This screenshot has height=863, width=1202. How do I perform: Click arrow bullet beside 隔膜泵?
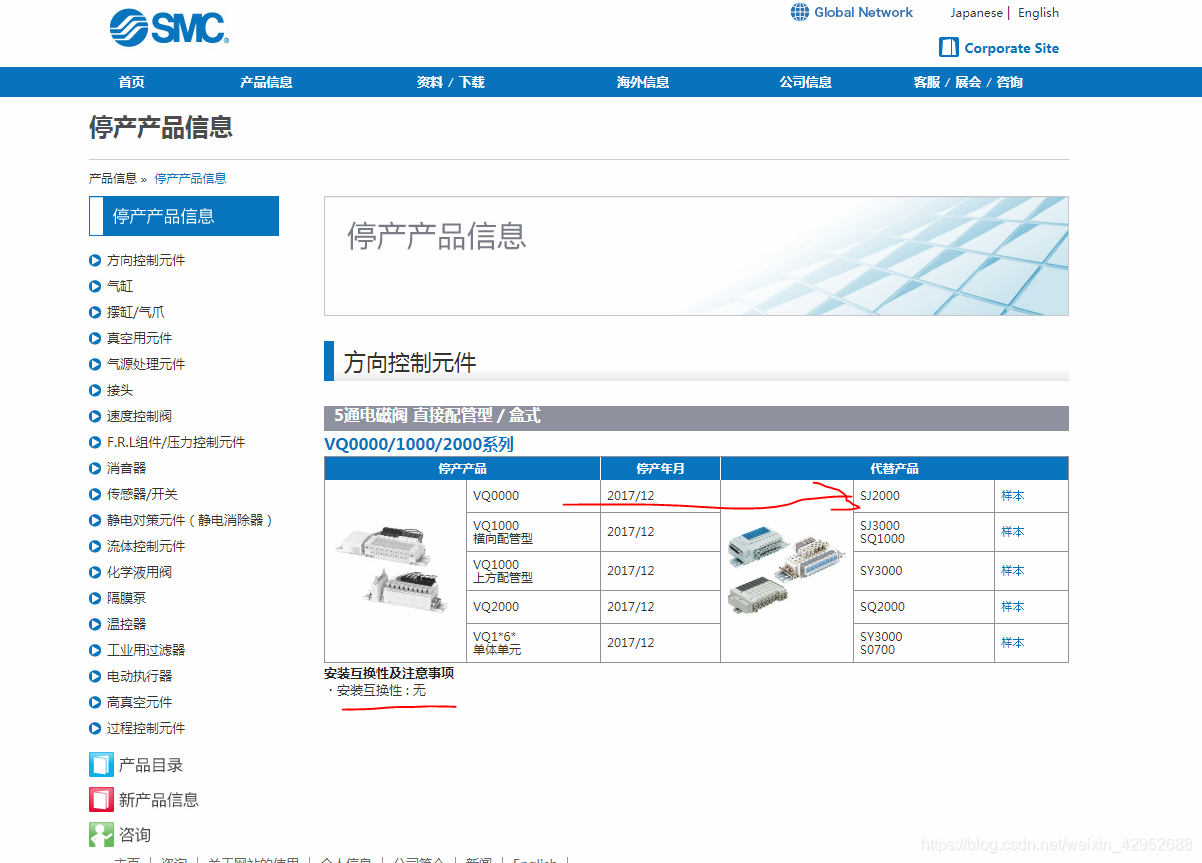[95, 598]
